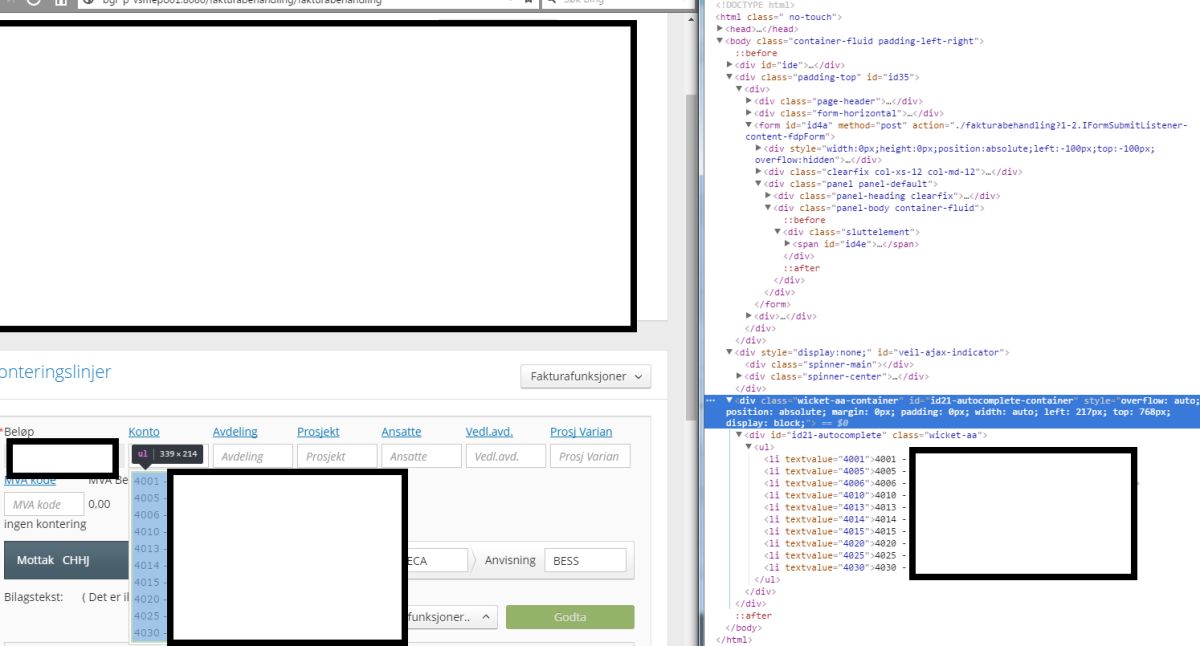Focus the Avdeling input field
This screenshot has width=1200, height=646.
[252, 456]
